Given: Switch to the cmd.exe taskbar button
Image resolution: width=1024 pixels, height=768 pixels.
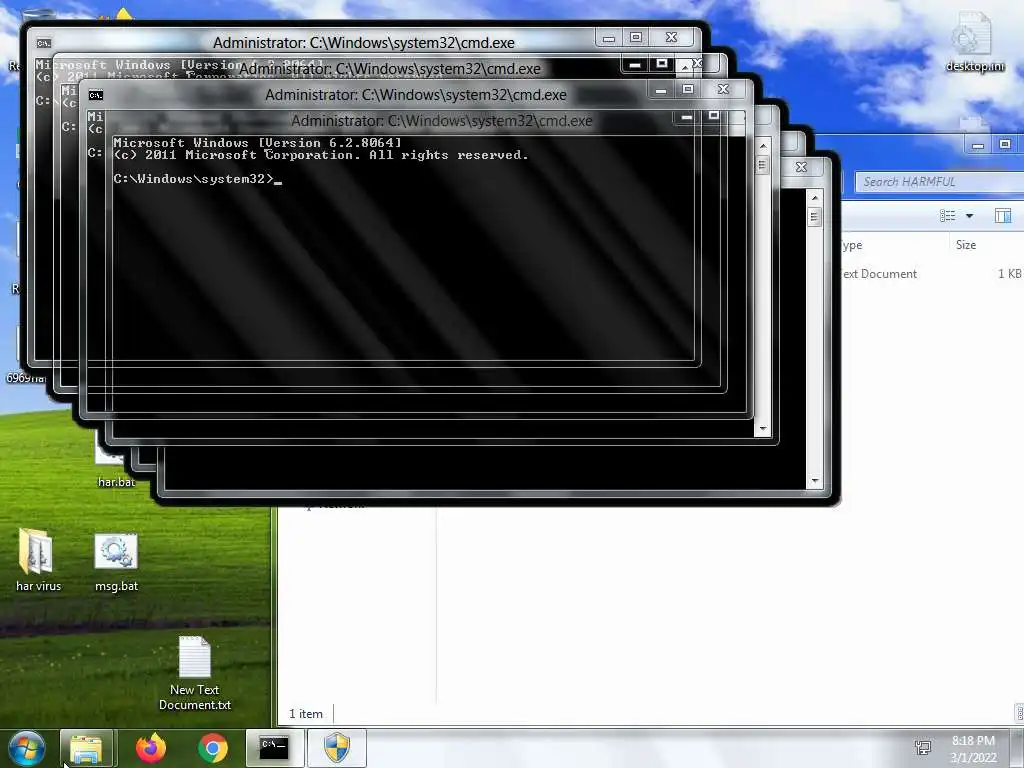Looking at the screenshot, I should [274, 748].
